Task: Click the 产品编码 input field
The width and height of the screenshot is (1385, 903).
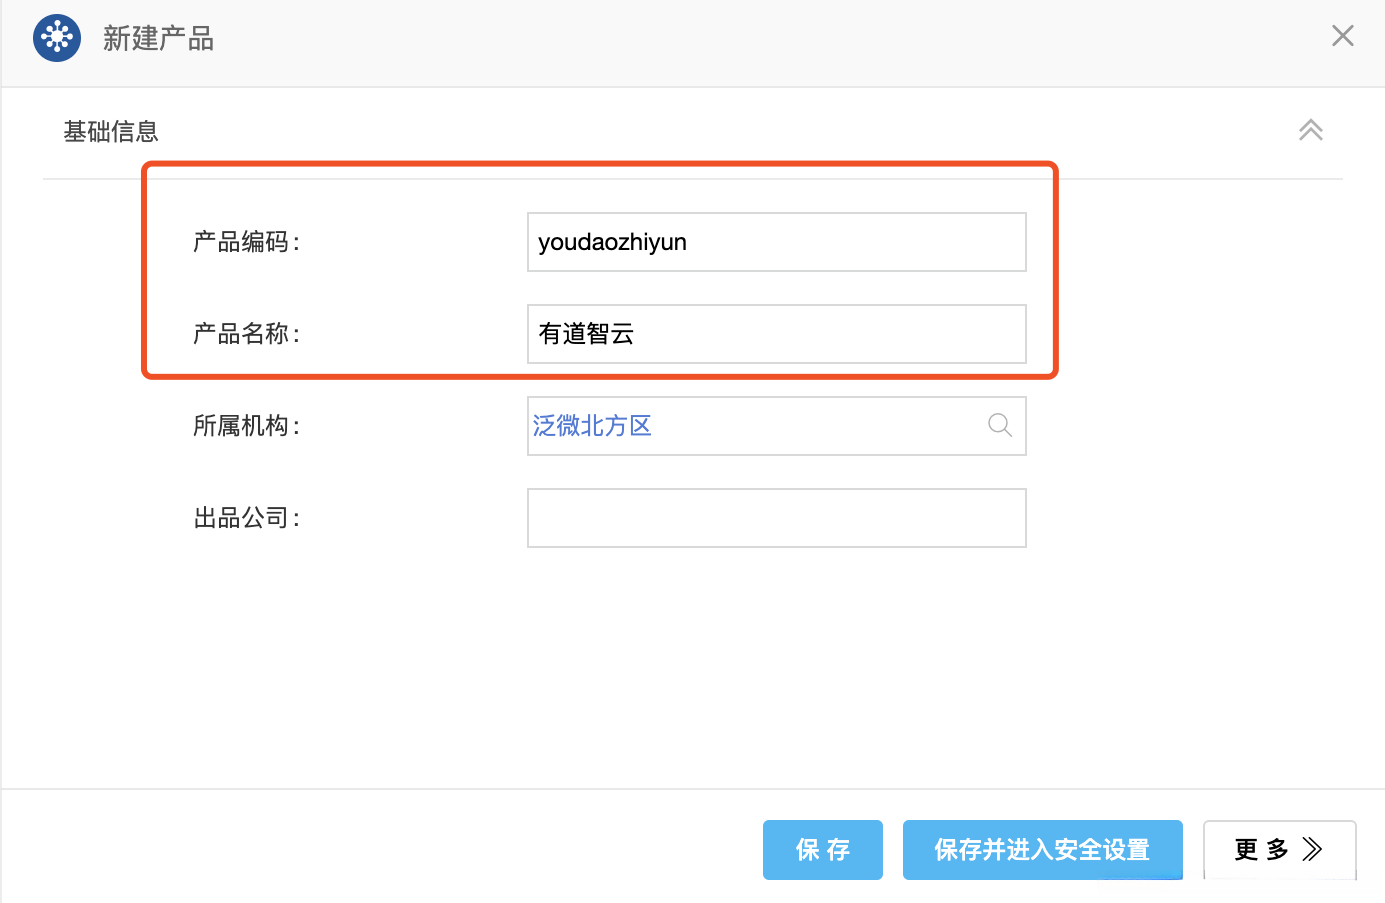Action: tap(850, 242)
